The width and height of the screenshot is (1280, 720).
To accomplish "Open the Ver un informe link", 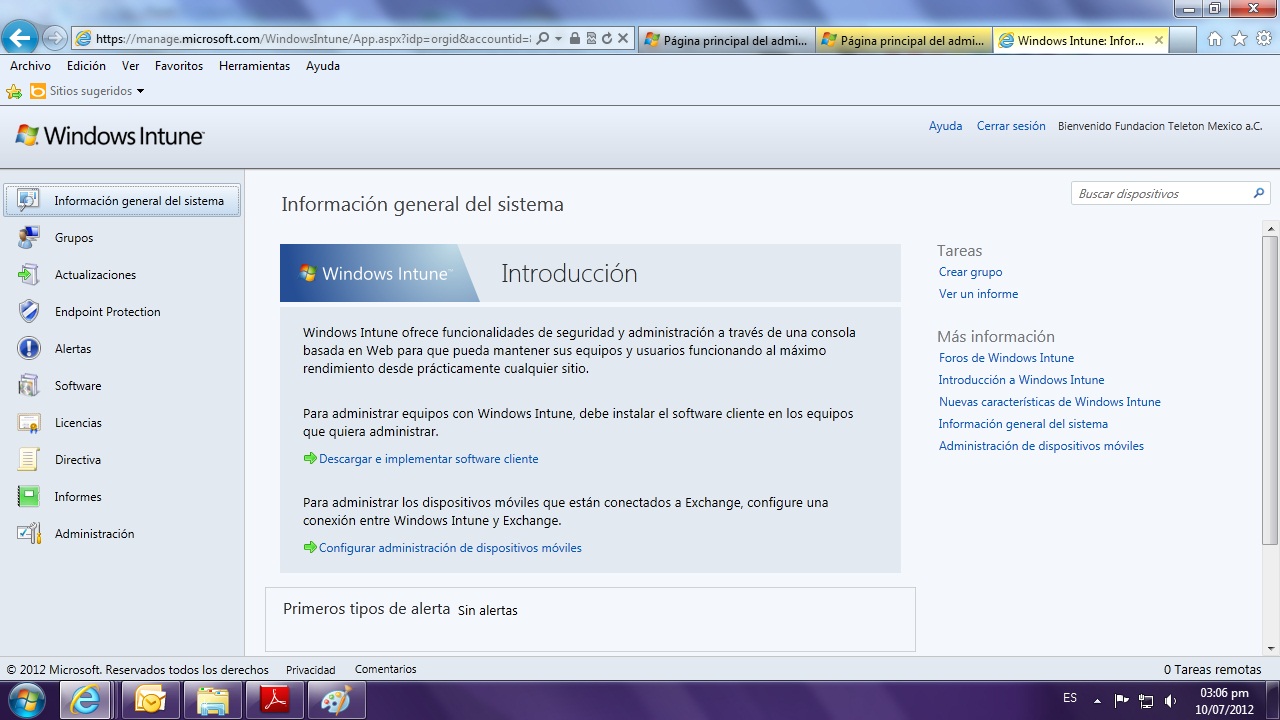I will pyautogui.click(x=978, y=294).
